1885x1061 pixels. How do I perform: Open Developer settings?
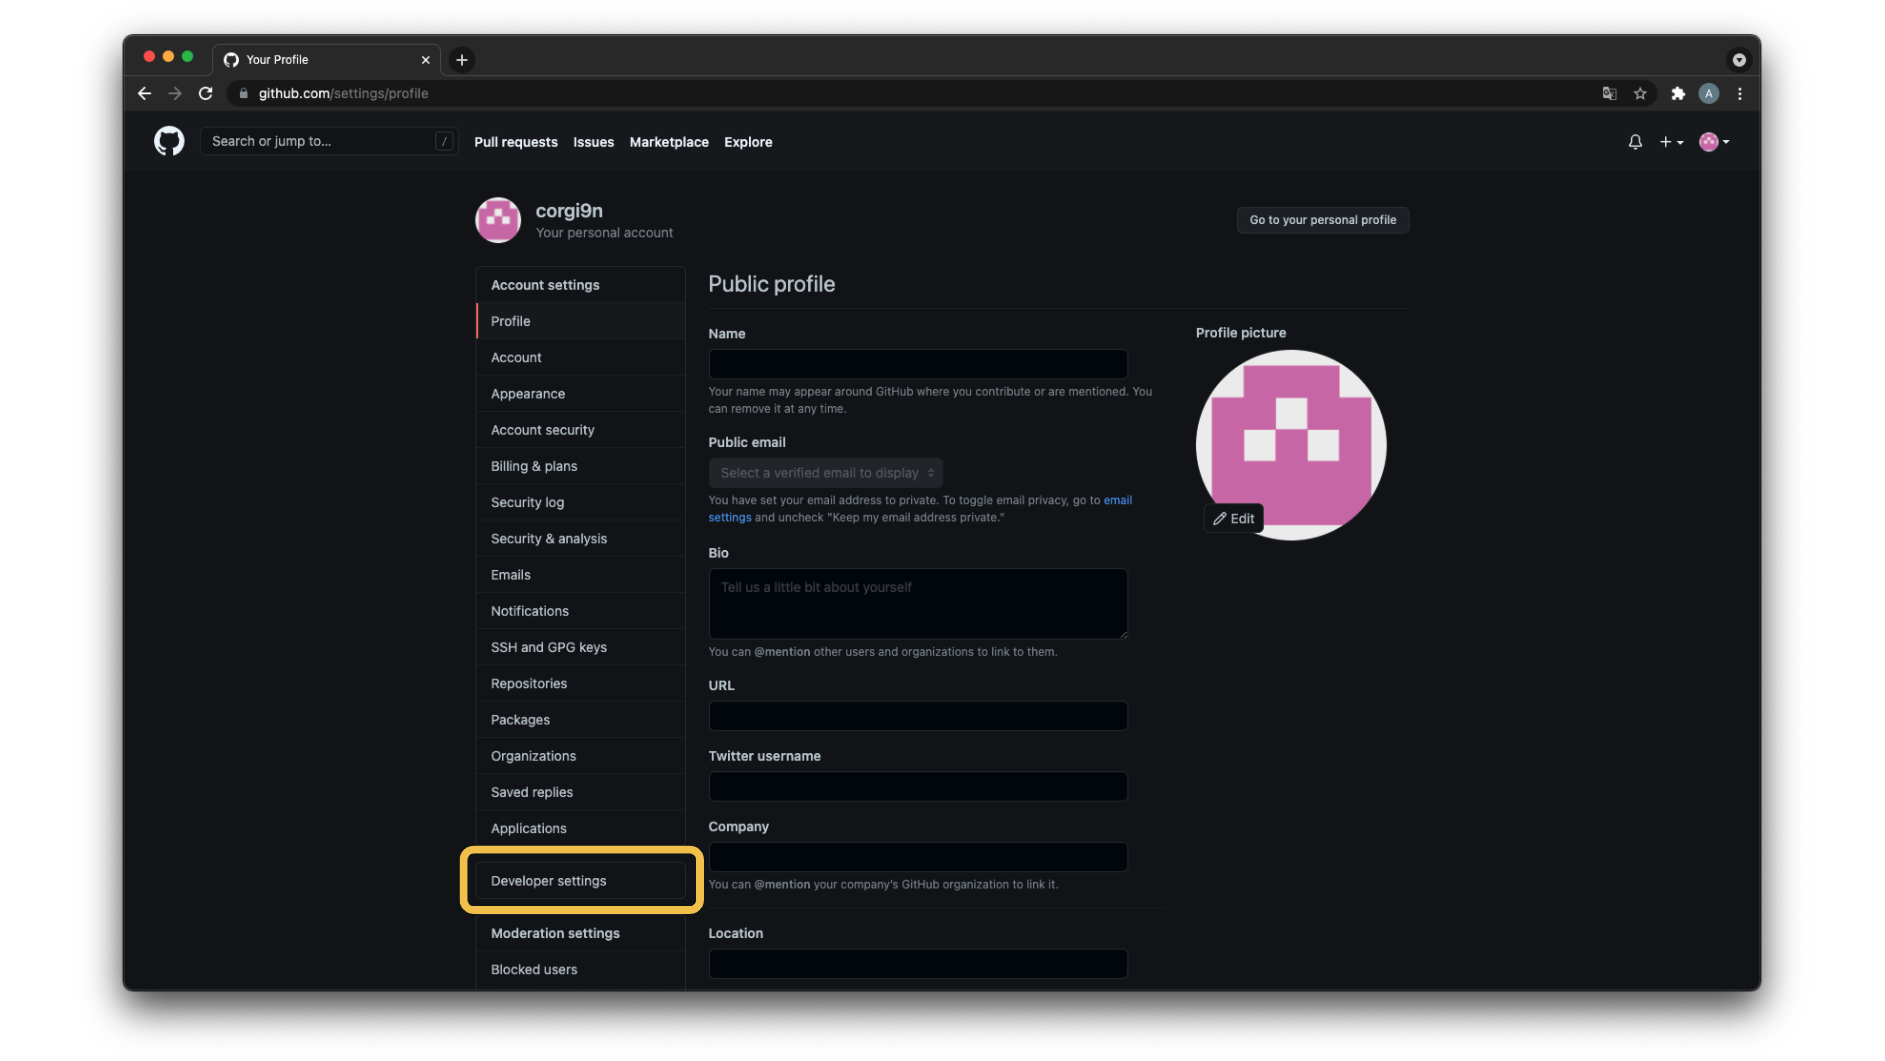point(580,881)
